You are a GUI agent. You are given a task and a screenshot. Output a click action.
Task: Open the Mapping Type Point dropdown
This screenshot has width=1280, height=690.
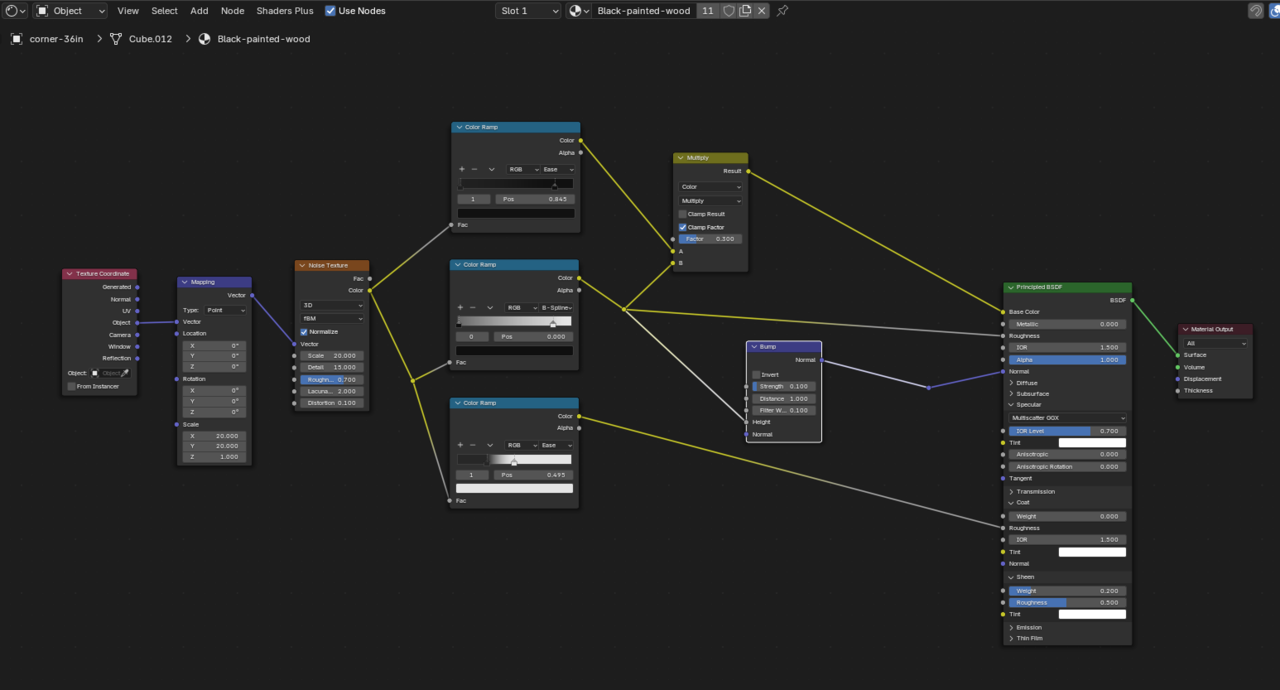[225, 310]
